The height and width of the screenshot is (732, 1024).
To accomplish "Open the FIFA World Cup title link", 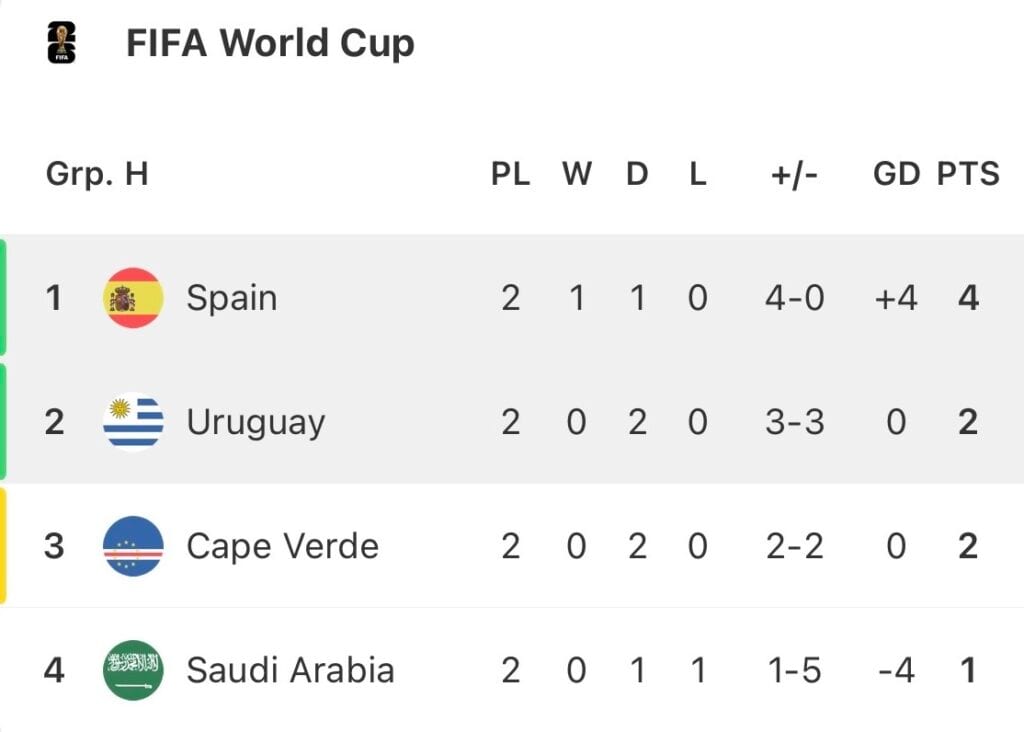I will coord(270,43).
